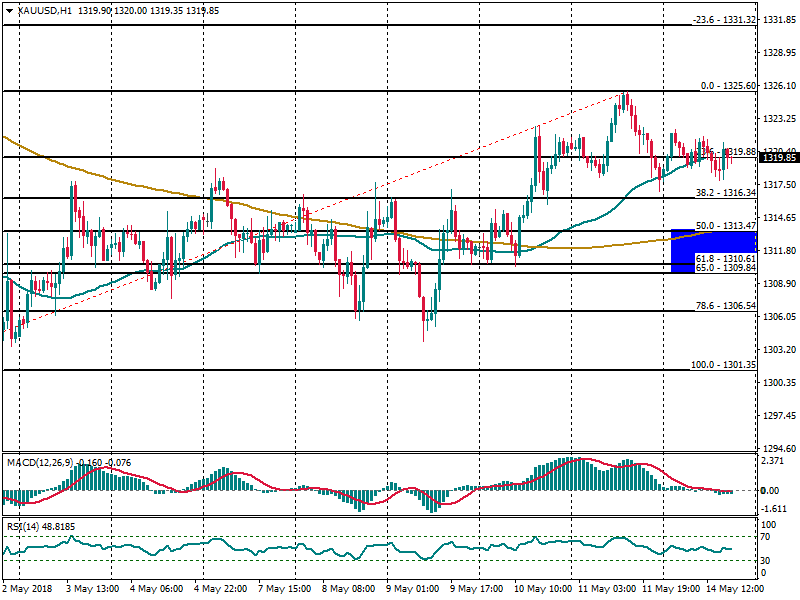Click the 50.0 - 1313.47 Fibonacci label
The image size is (800, 600).
click(724, 226)
